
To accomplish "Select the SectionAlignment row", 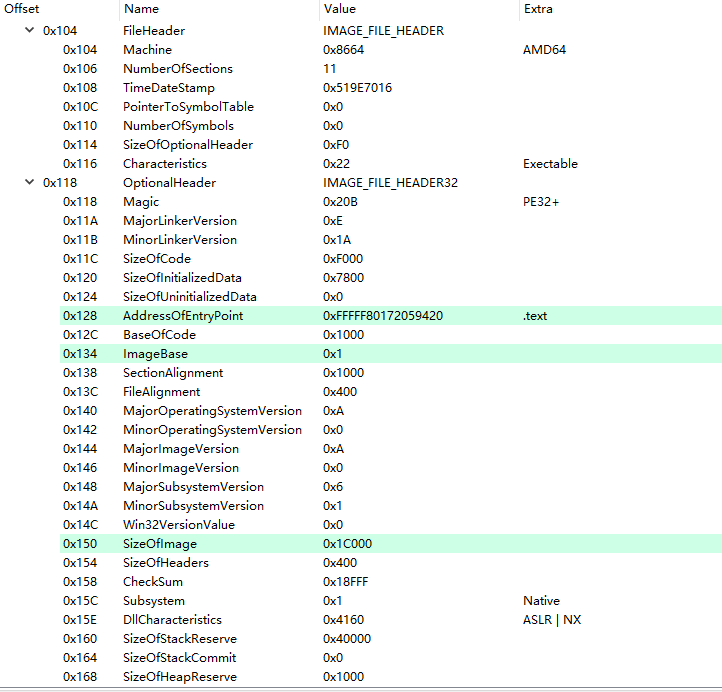I will (173, 373).
